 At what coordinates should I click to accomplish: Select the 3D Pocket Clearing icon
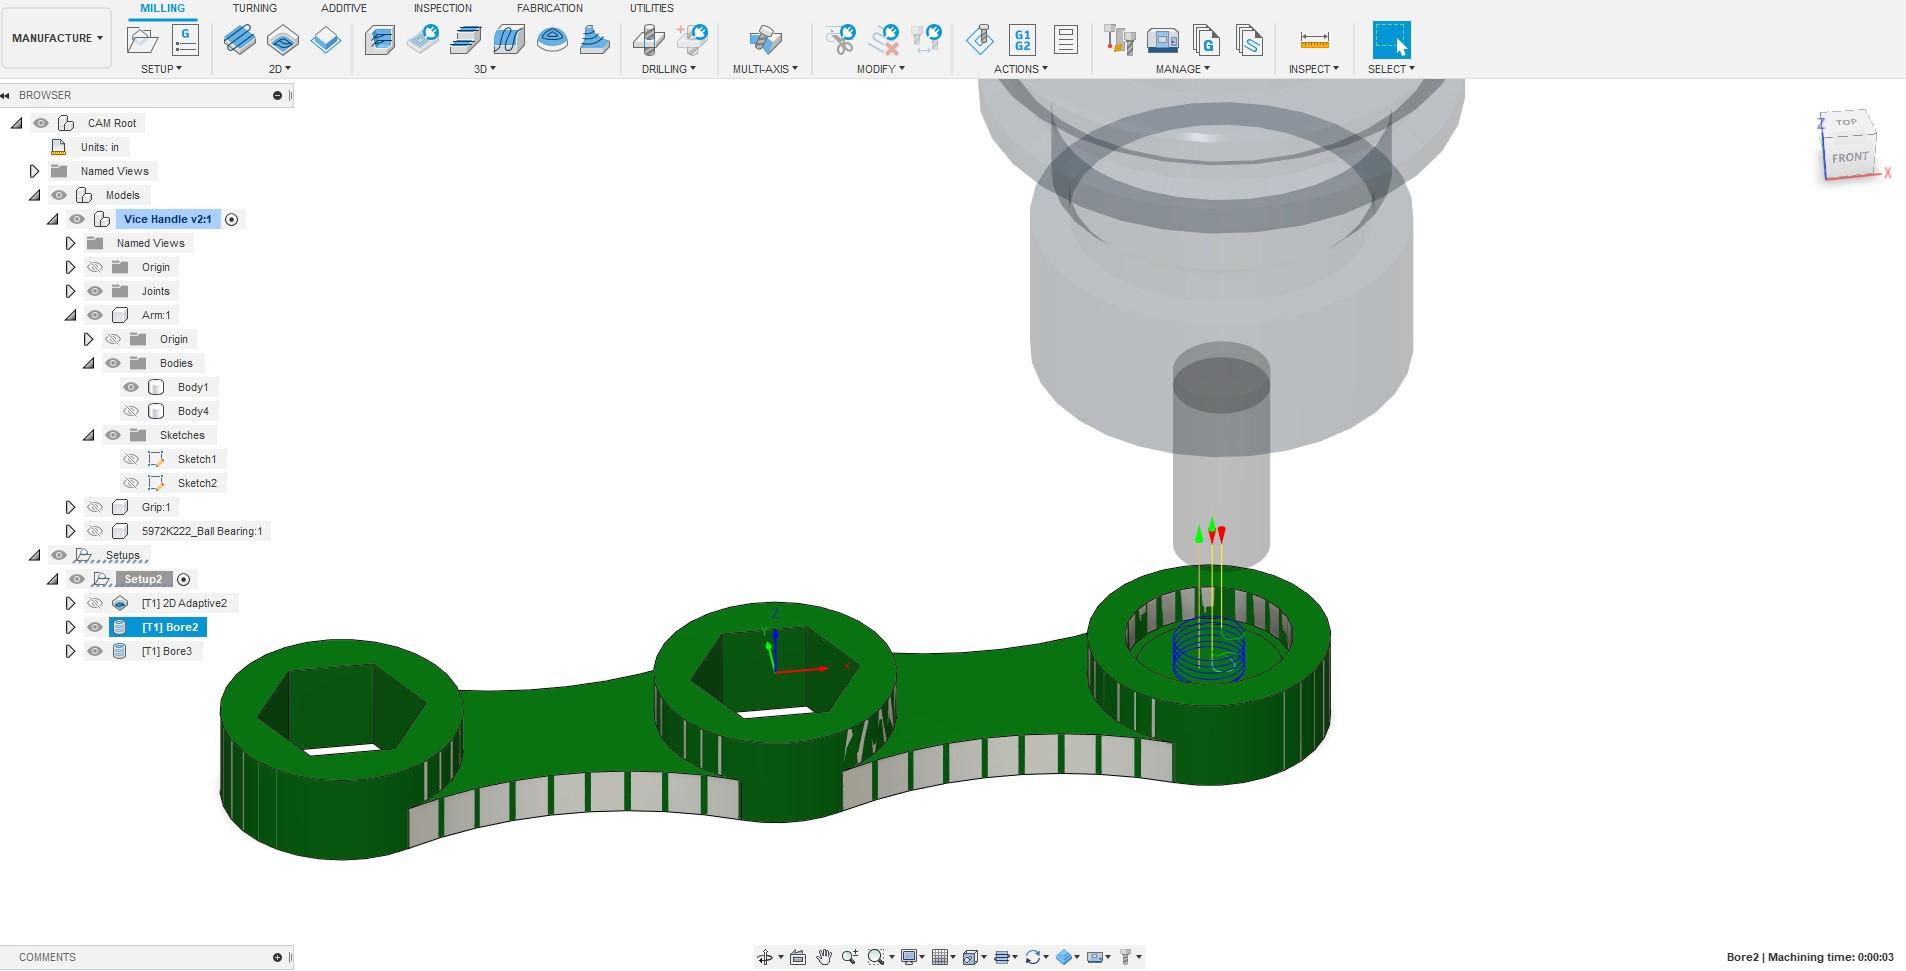[x=423, y=40]
